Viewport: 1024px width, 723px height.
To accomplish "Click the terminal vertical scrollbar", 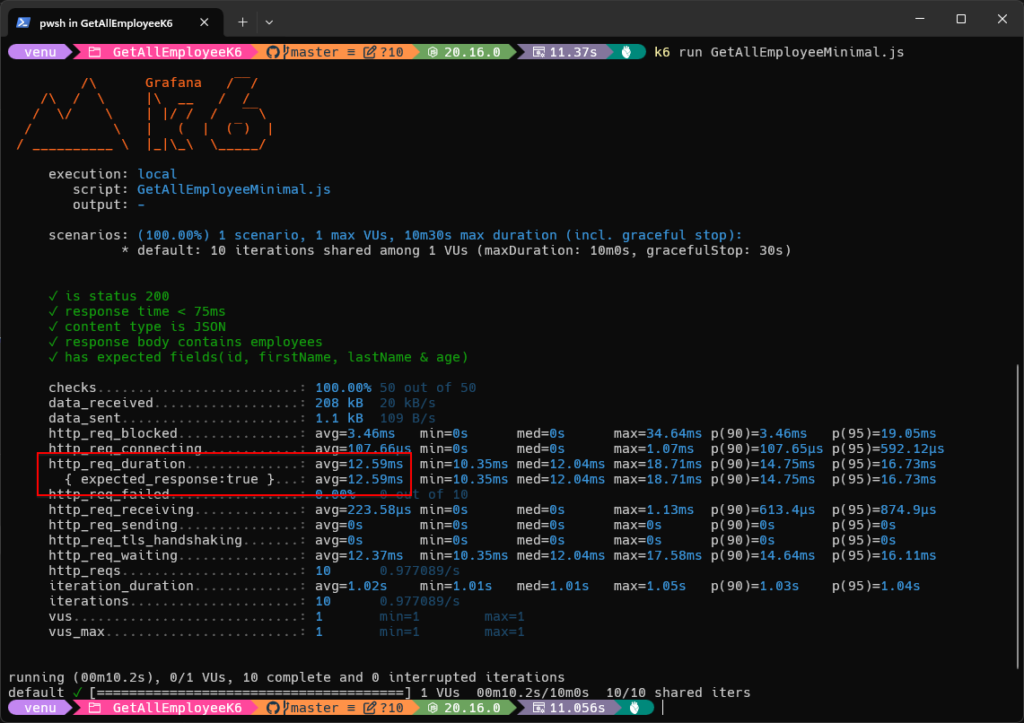I will pyautogui.click(x=1017, y=516).
